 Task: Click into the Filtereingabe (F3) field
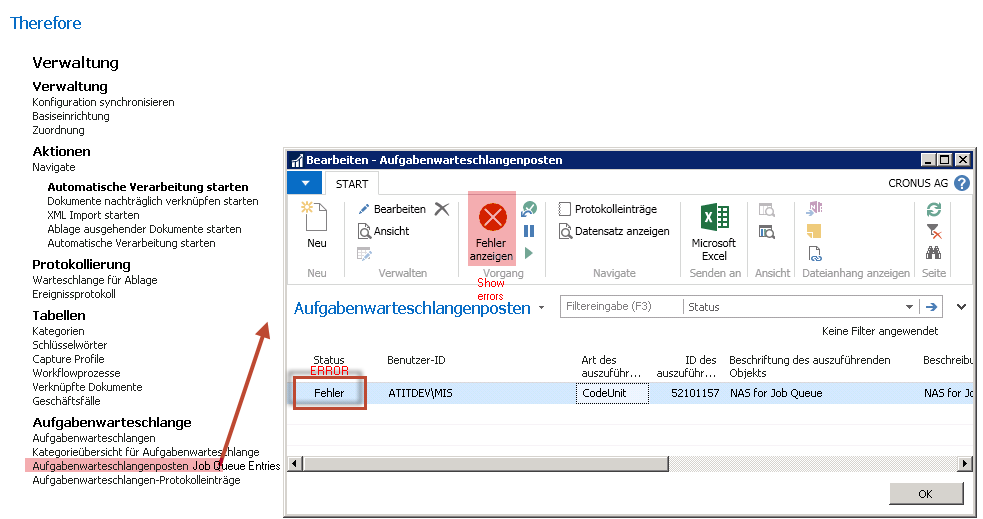coord(620,307)
